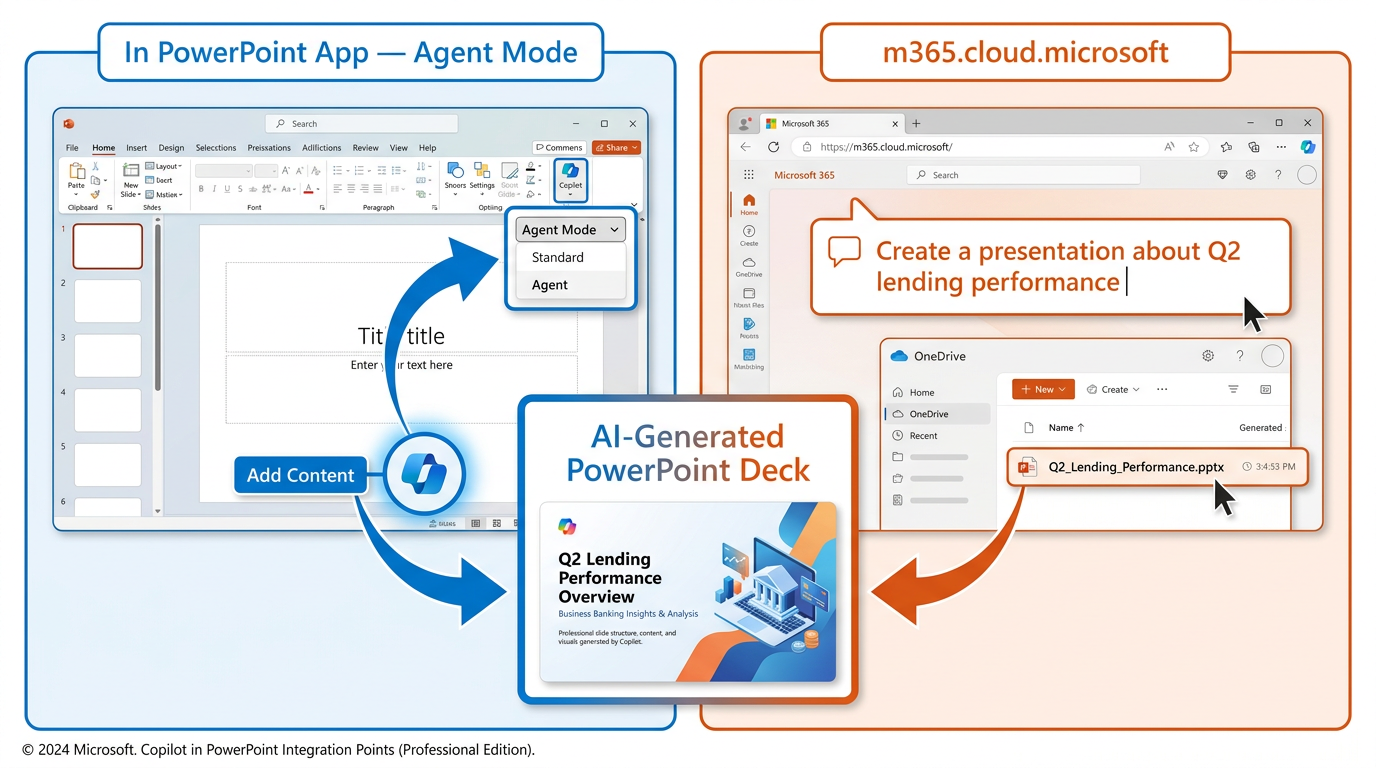1376x768 pixels.
Task: Switch to the View ribbon tab
Action: click(x=398, y=148)
